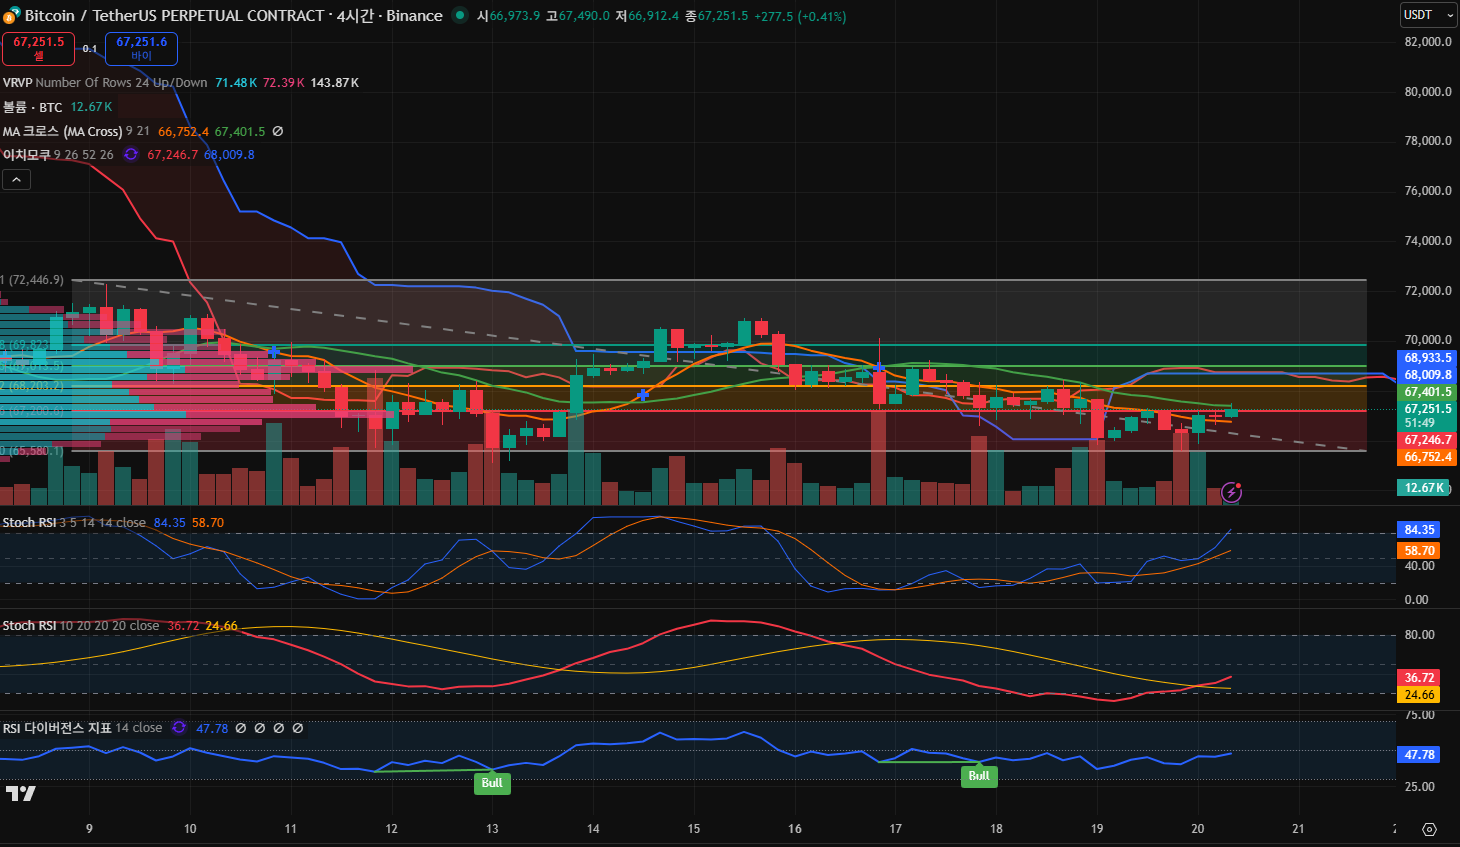This screenshot has width=1460, height=847.
Task: Click the first green Bull label near 13
Action: (492, 783)
